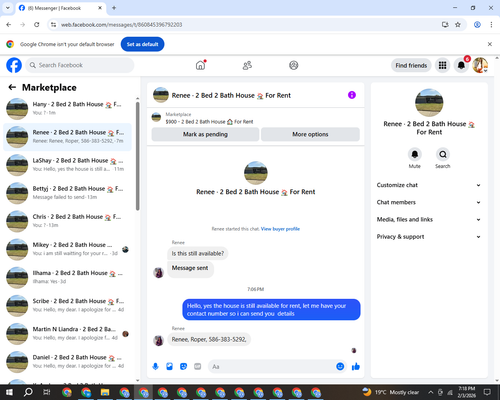
Task: Open the Home feed icon
Action: pos(200,65)
